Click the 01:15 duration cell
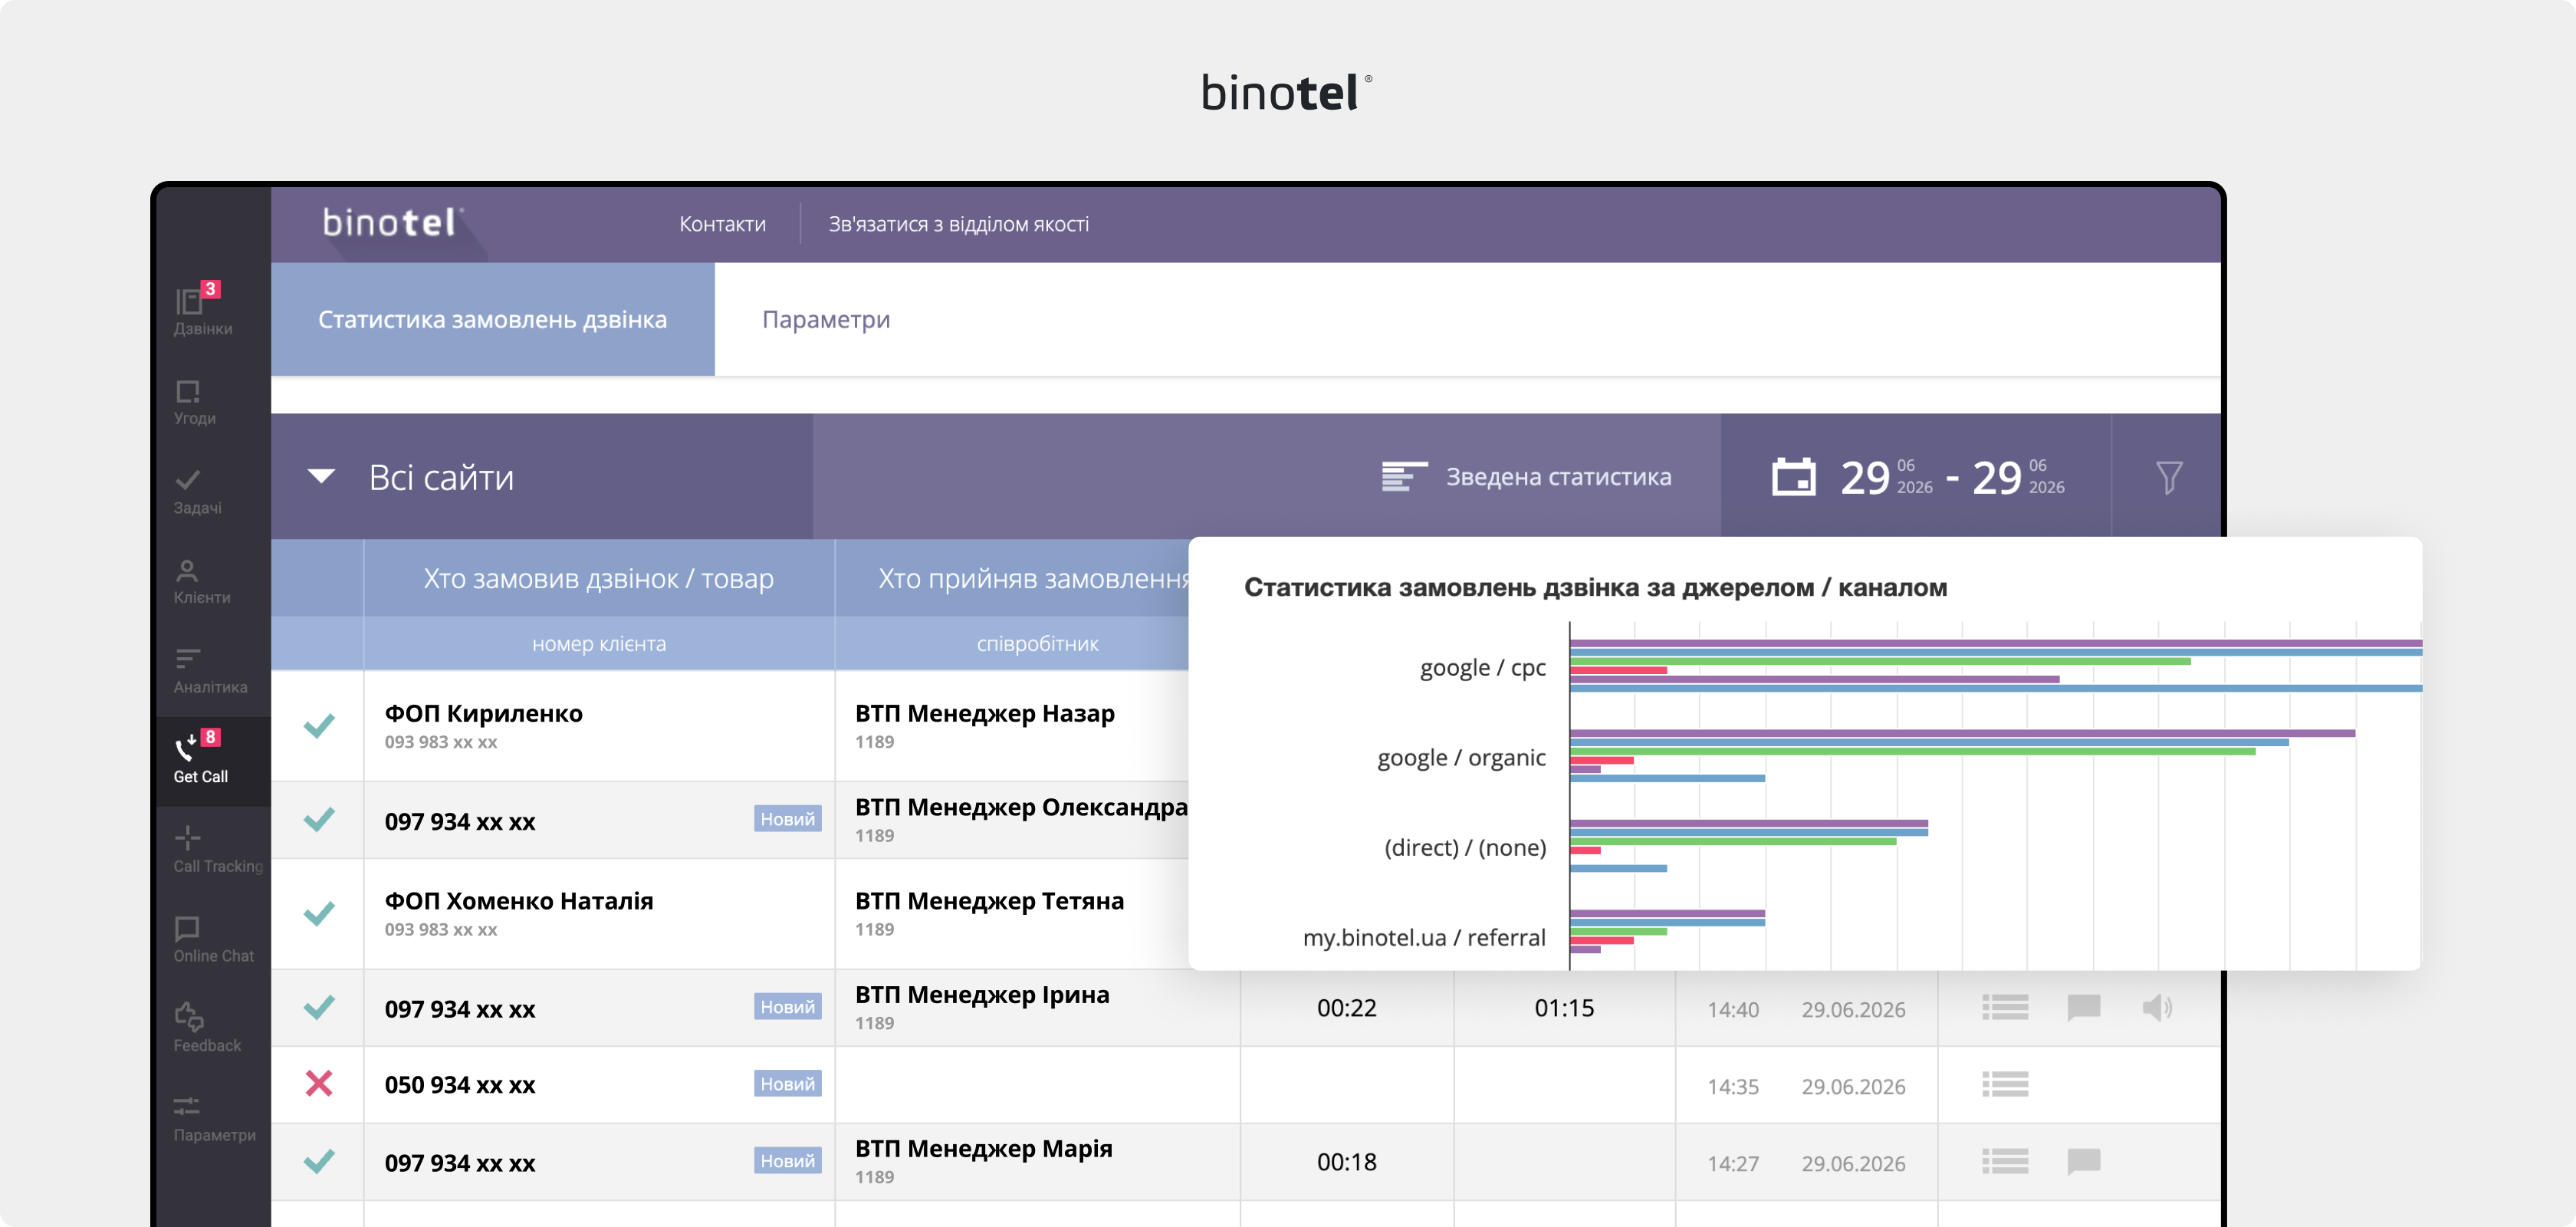The image size is (2576, 1227). (x=1564, y=1008)
